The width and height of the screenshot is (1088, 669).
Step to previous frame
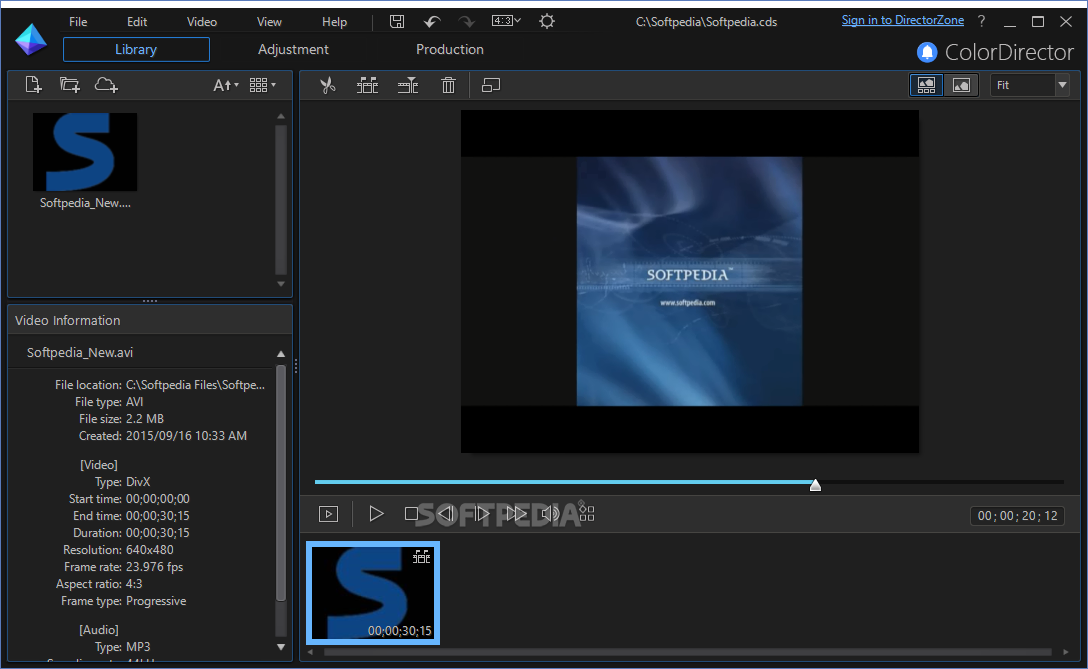(446, 514)
